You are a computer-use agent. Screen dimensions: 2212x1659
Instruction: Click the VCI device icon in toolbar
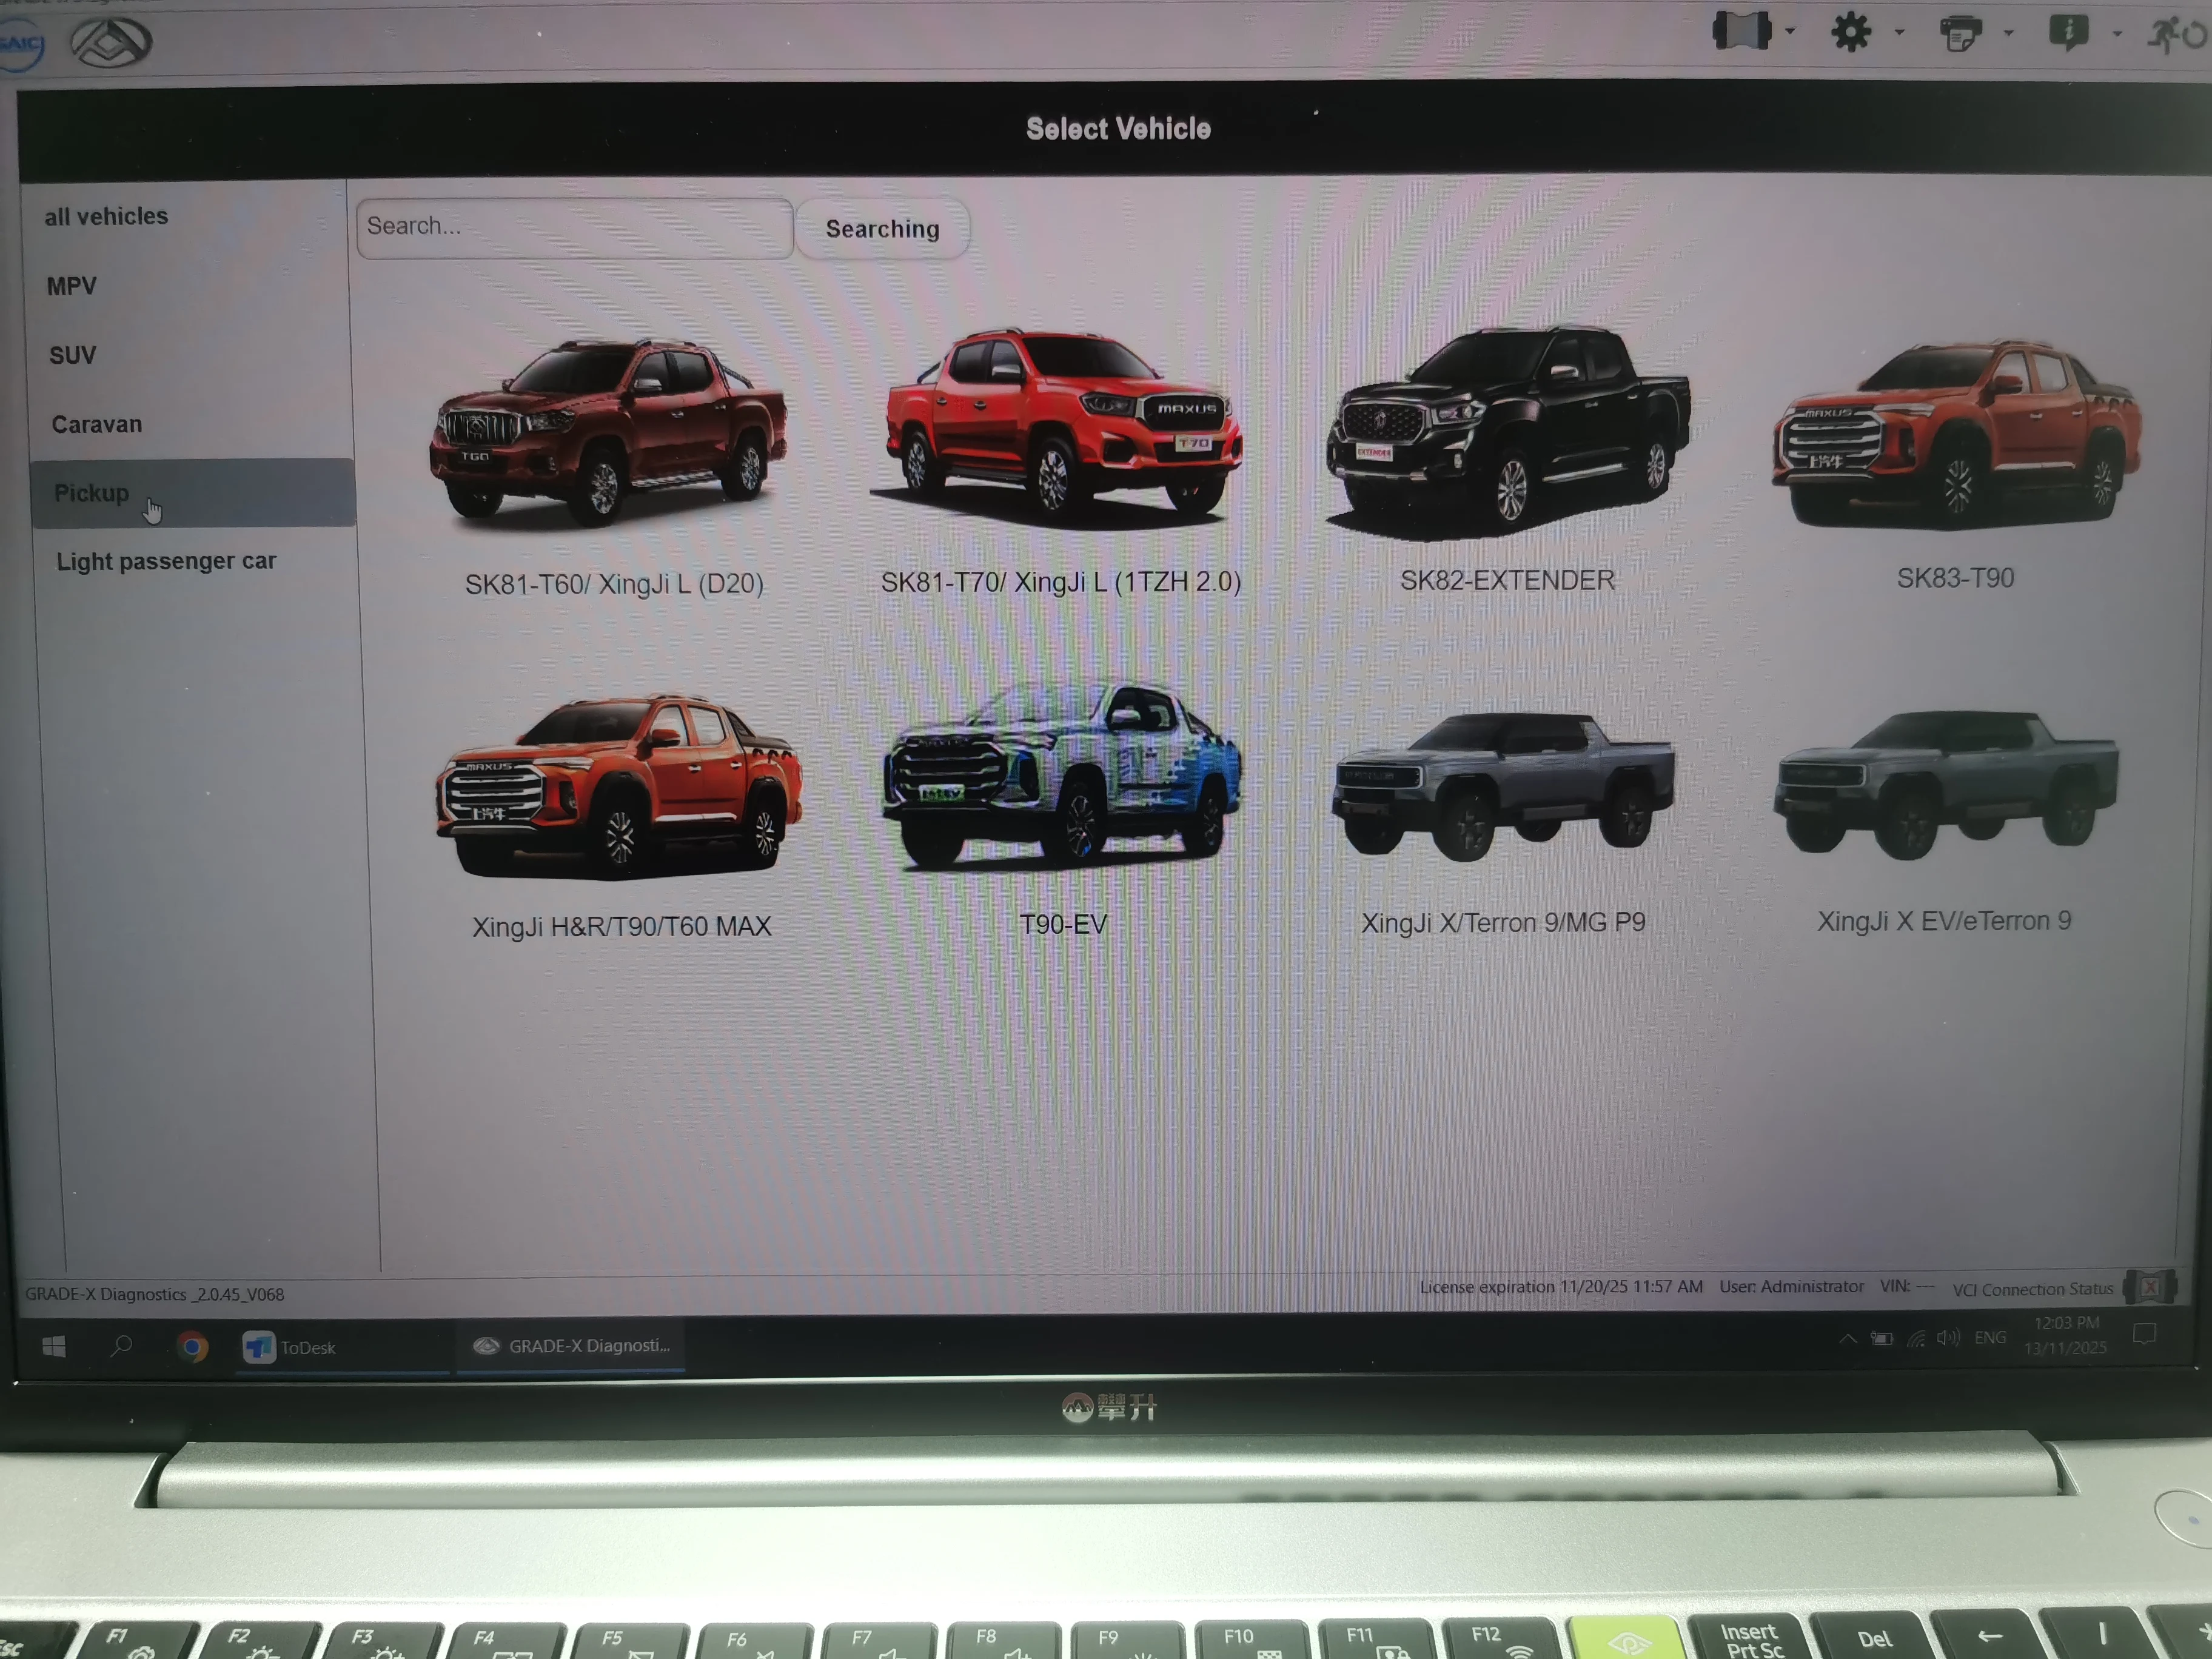click(x=1741, y=31)
